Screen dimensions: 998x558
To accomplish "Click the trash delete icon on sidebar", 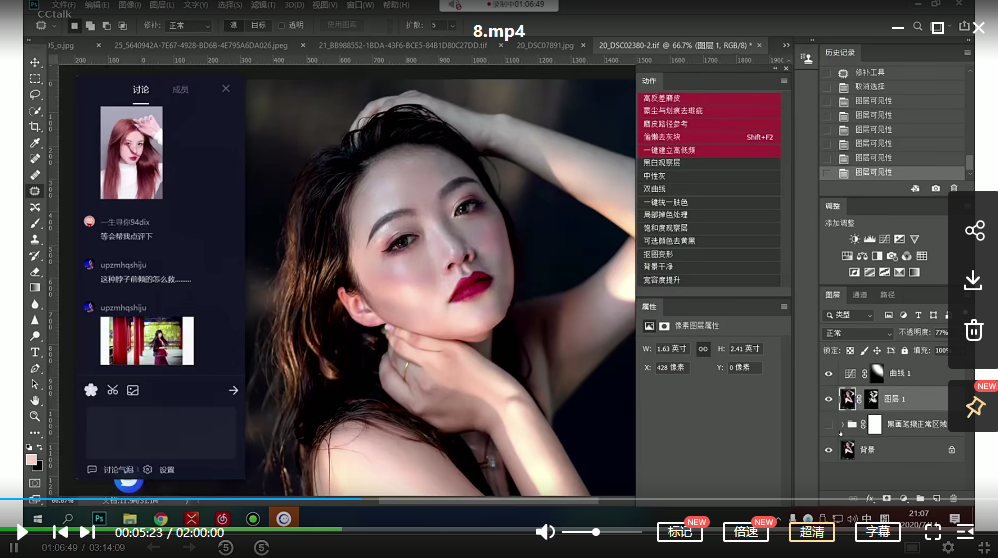I will tap(974, 330).
